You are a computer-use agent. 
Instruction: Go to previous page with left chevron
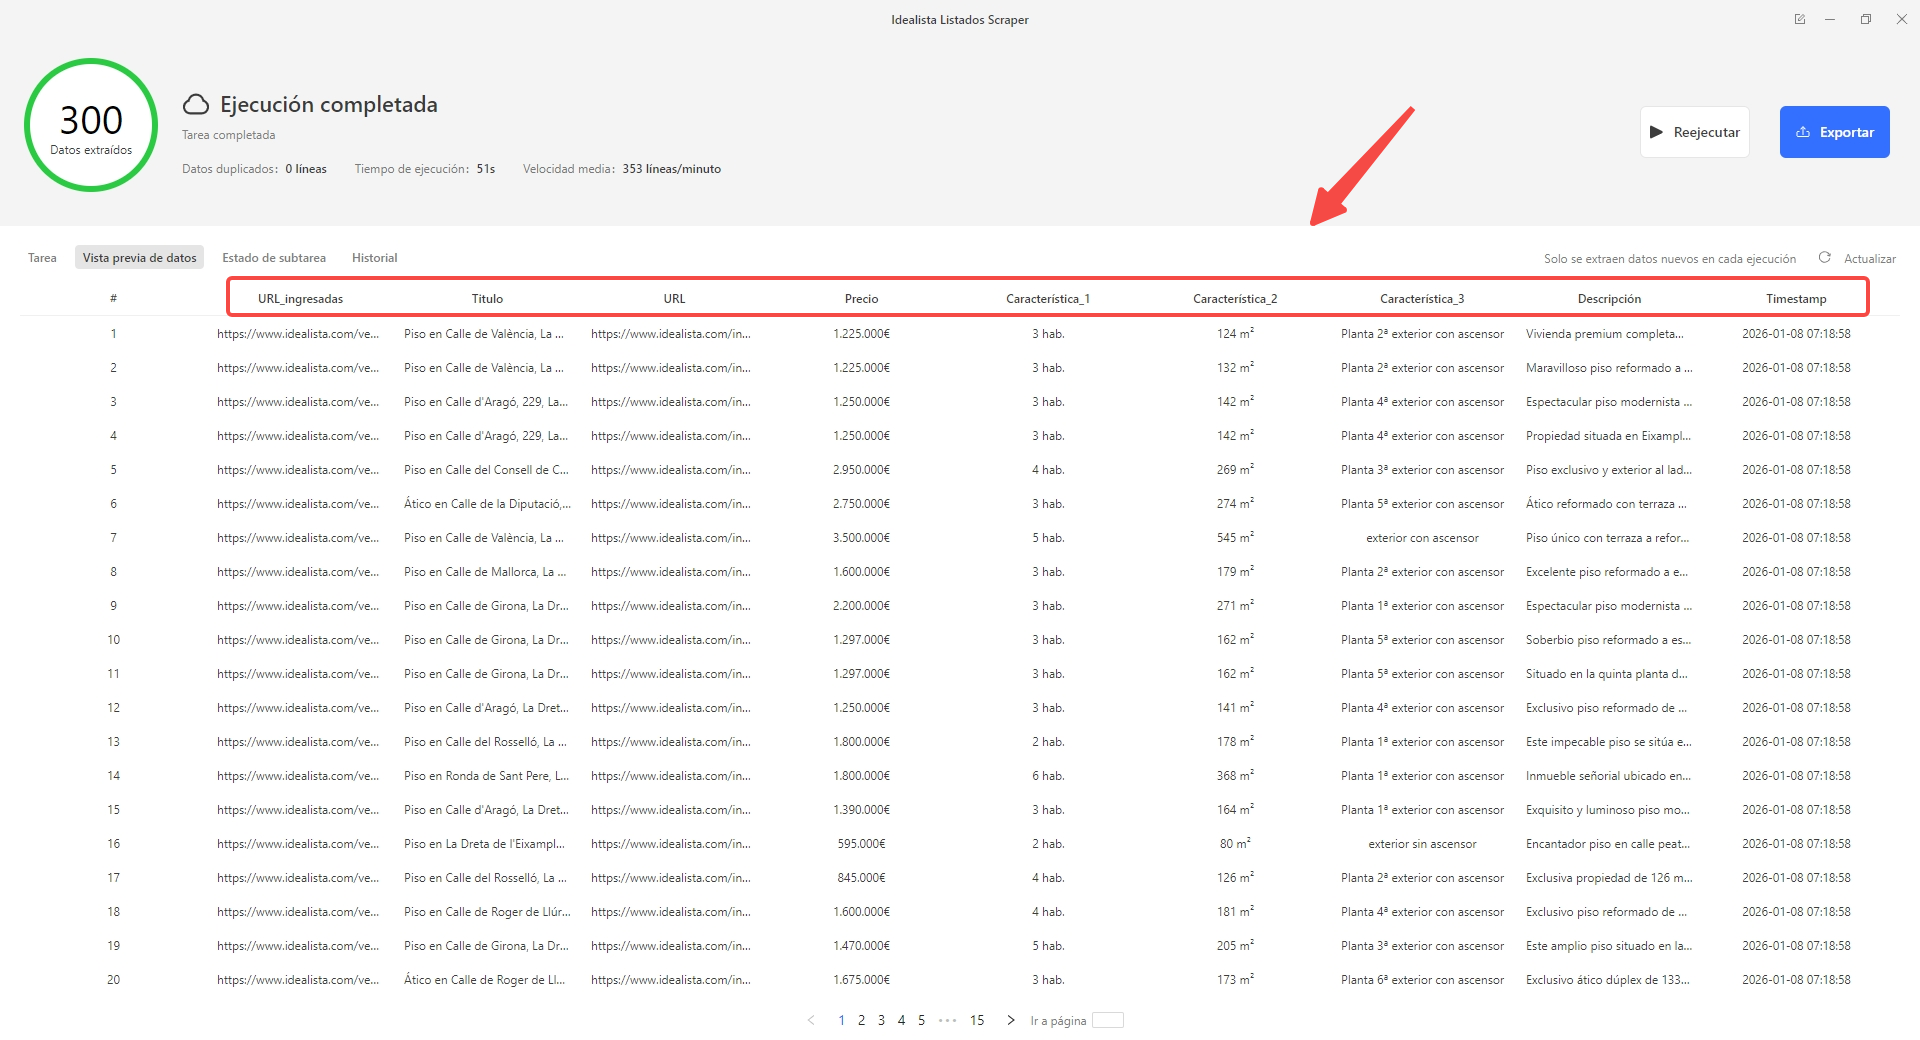click(811, 1020)
